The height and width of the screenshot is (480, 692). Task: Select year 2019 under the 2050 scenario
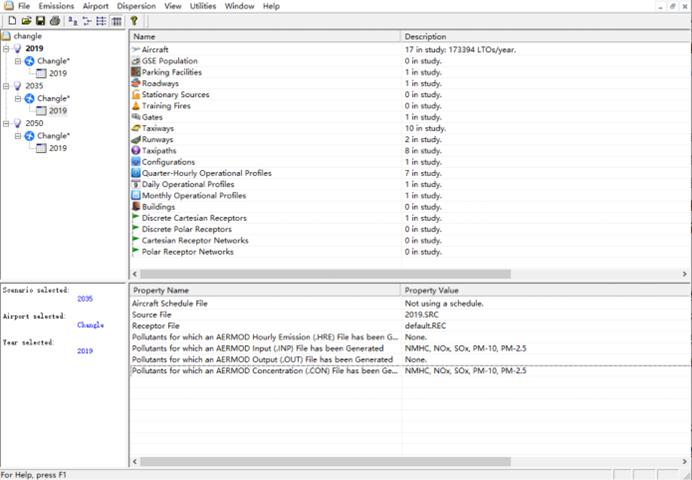[x=57, y=149]
